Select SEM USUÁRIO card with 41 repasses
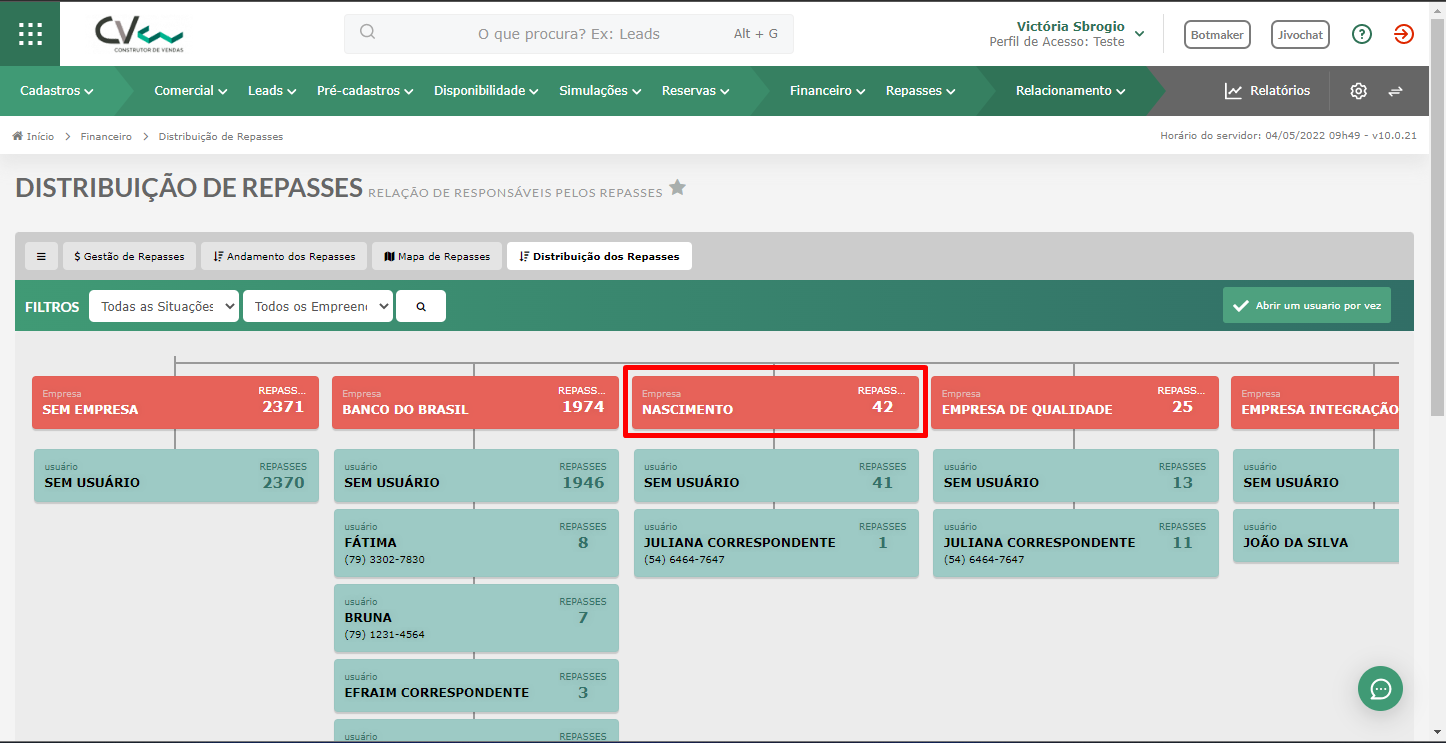 tap(776, 475)
